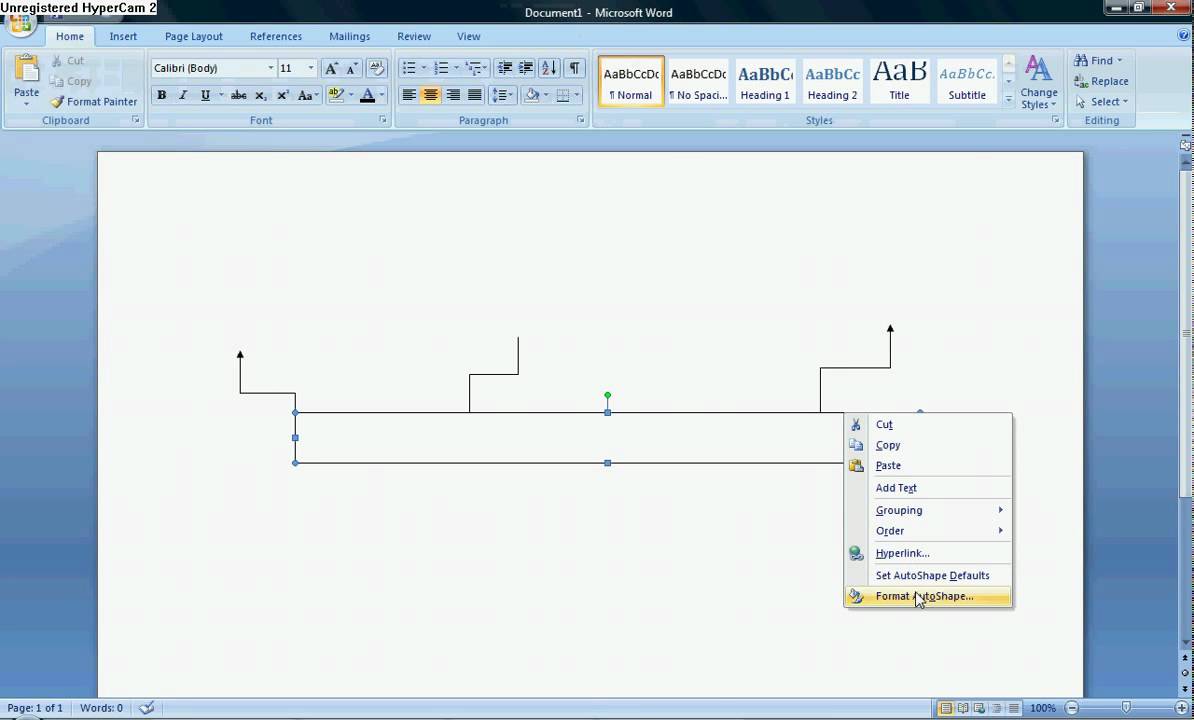Click the Increase Indent icon

(525, 68)
